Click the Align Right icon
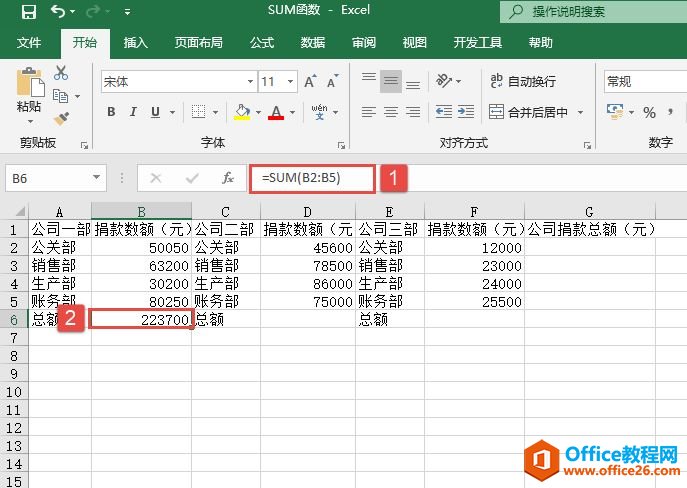 click(413, 112)
